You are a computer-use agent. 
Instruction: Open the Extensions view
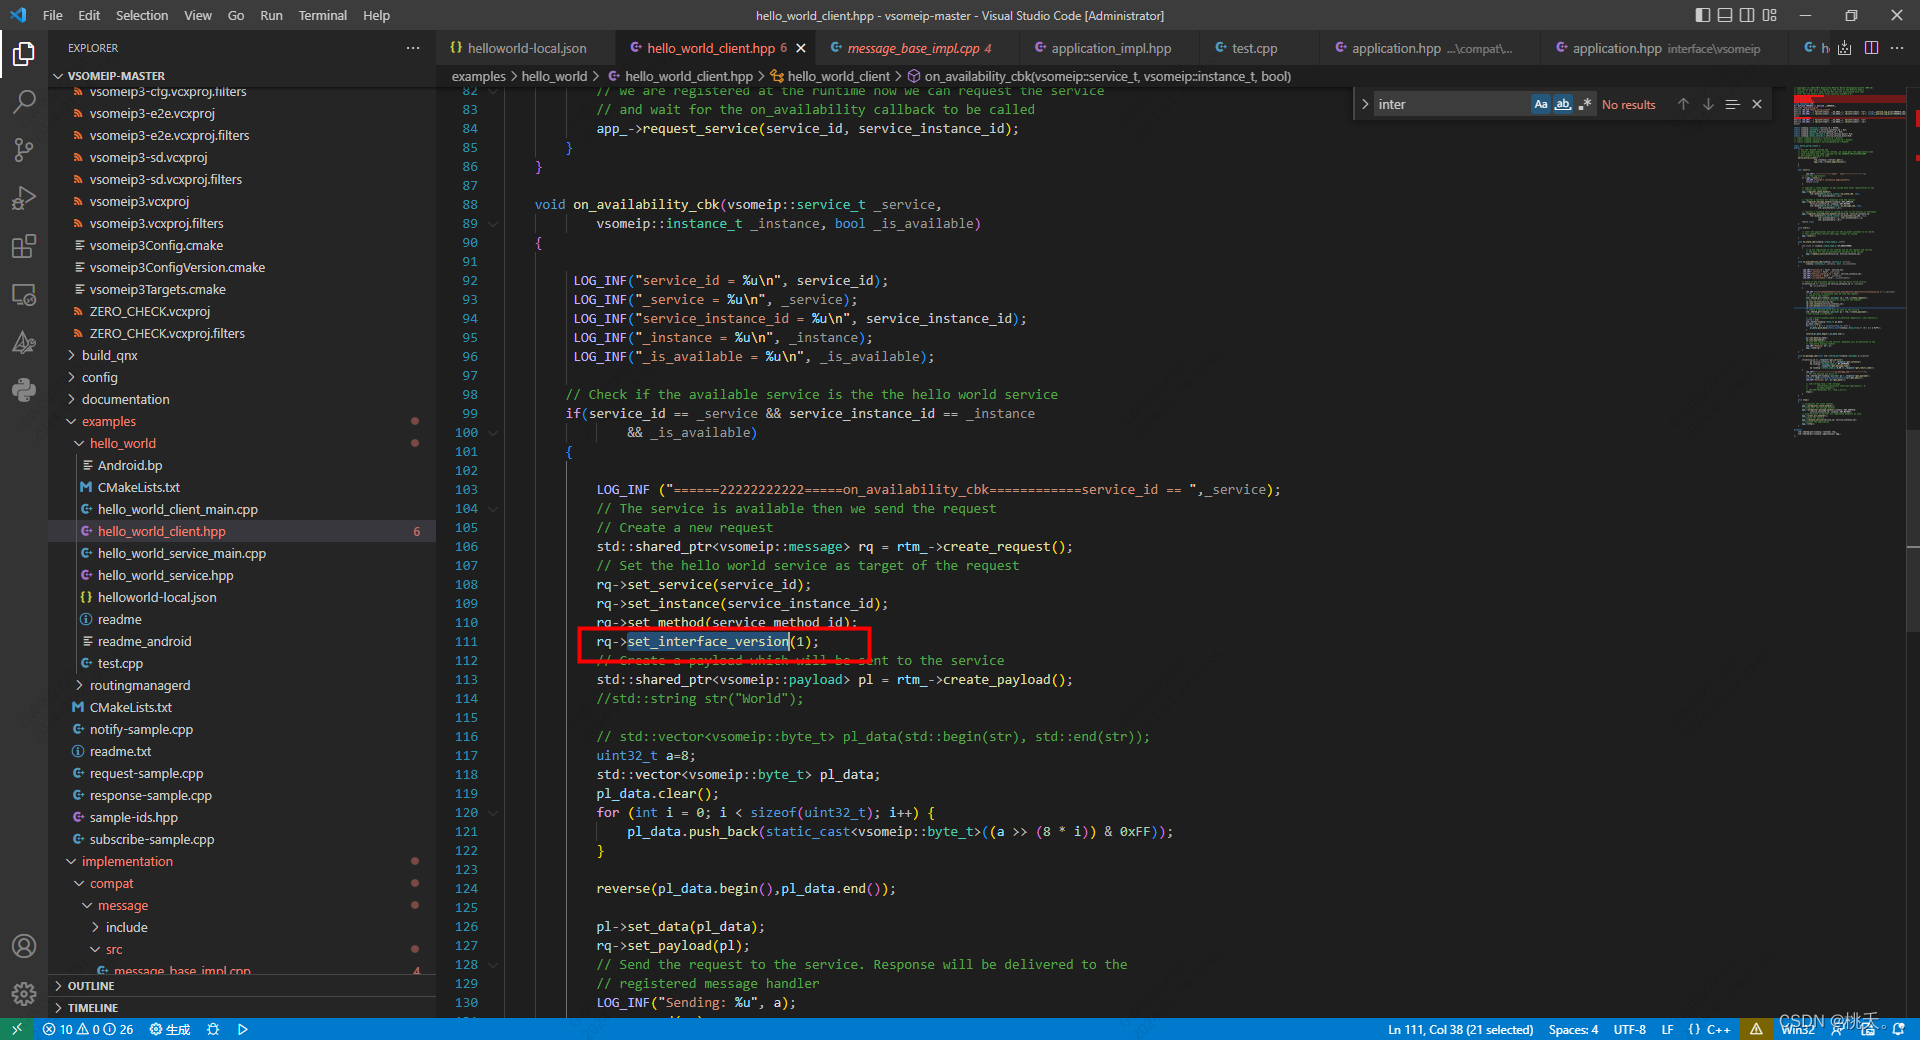(24, 246)
